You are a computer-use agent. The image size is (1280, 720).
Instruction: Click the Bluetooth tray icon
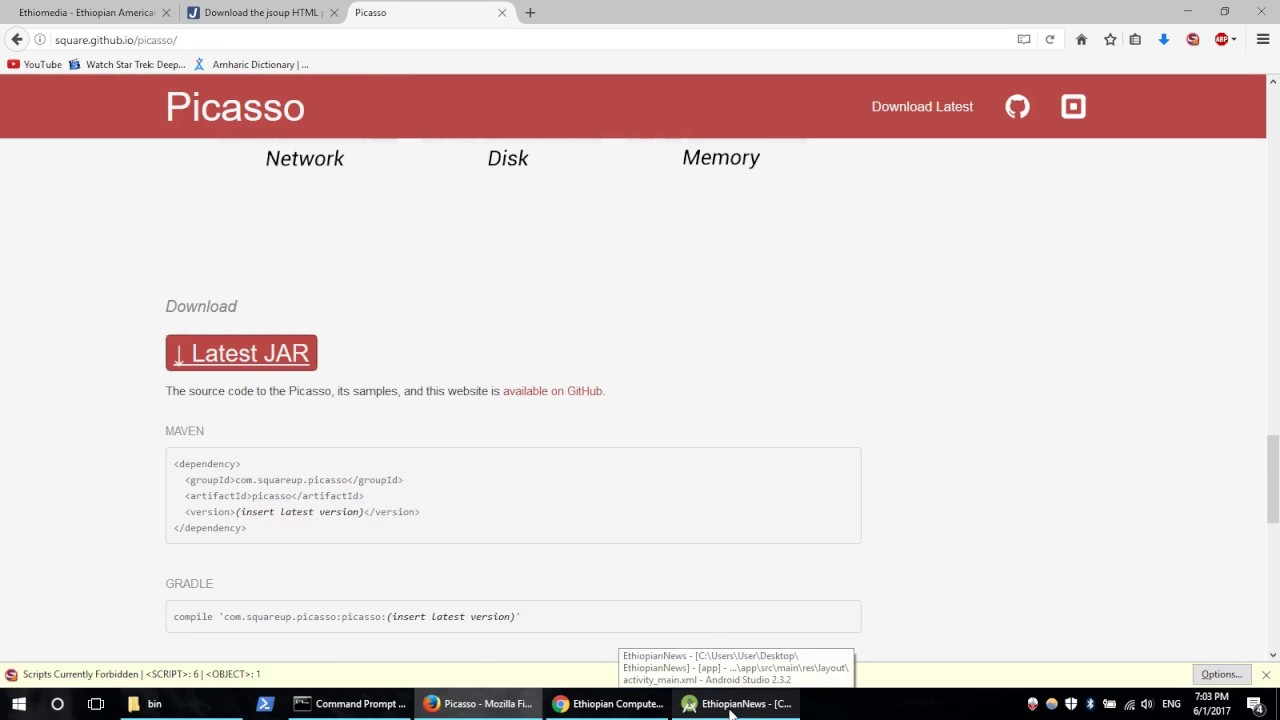(x=1090, y=704)
